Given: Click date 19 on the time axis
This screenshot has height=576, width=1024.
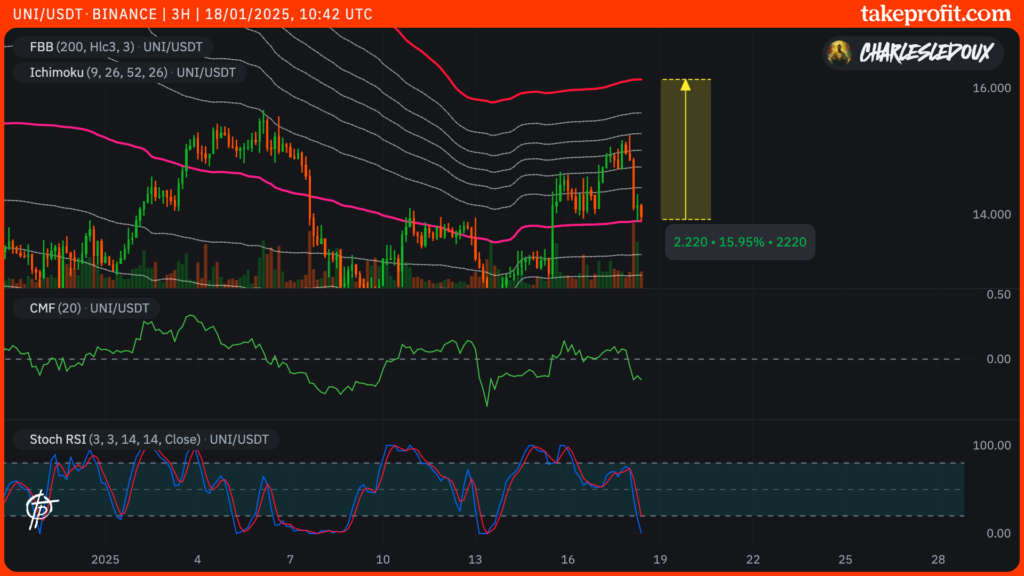Looking at the screenshot, I should point(660,558).
